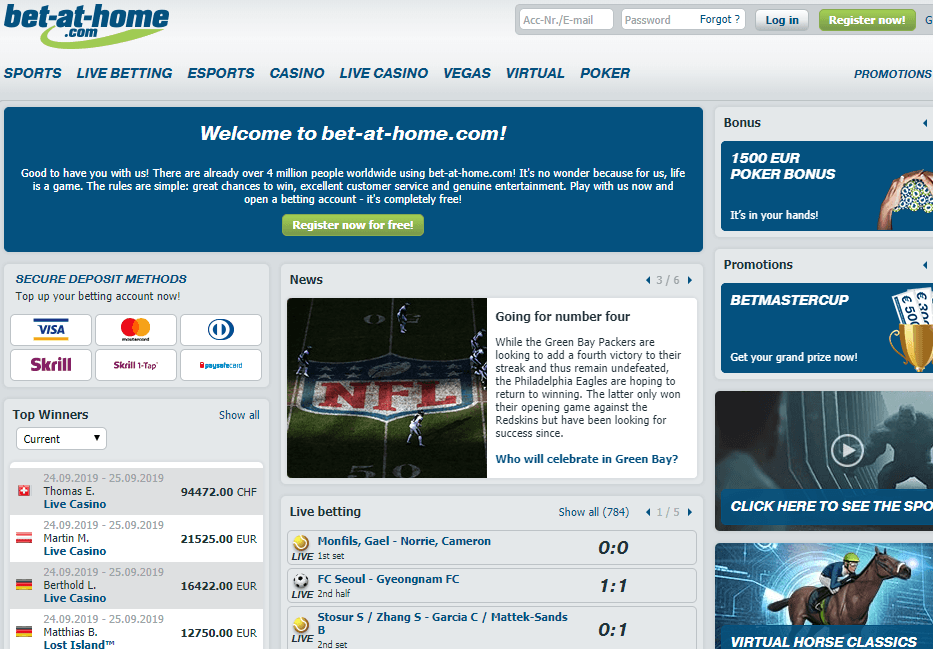
Task: Select the Diners Club deposit icon
Action: click(221, 330)
